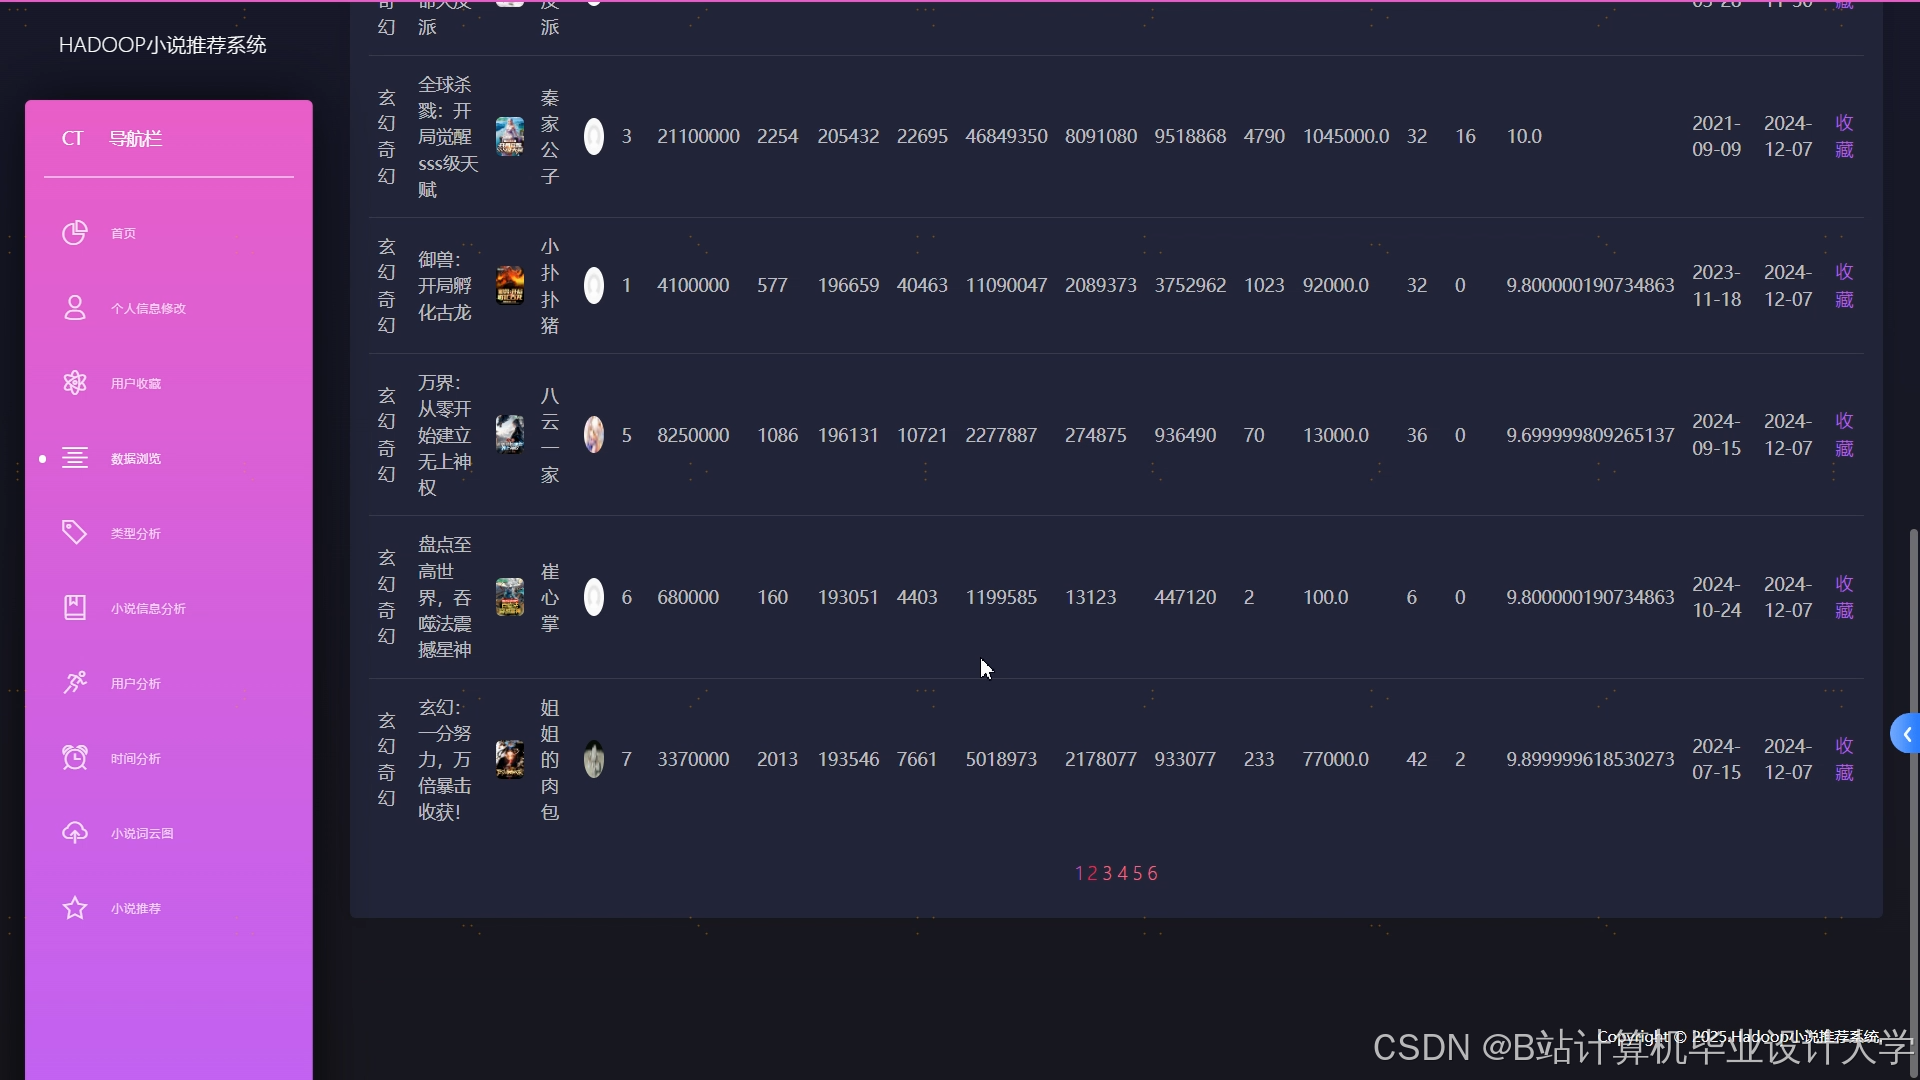Click author avatar of 八云一家
The height and width of the screenshot is (1080, 1920).
coord(594,435)
